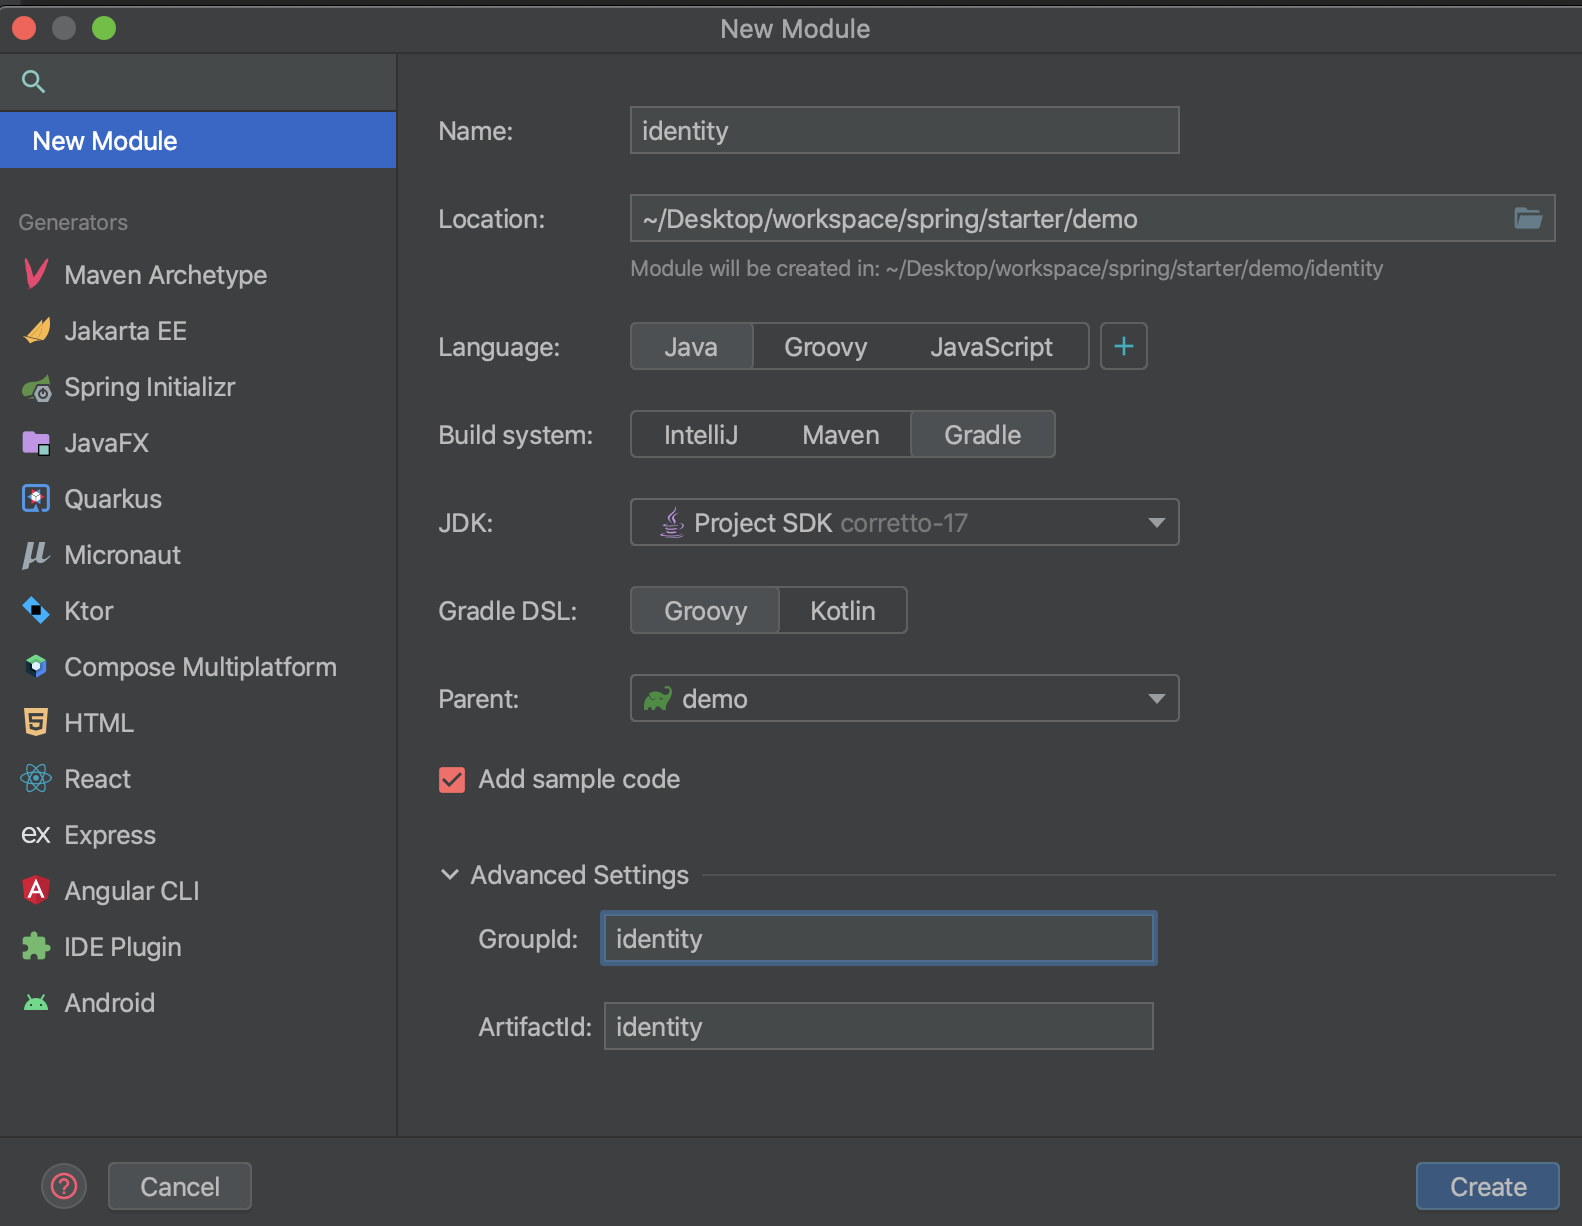Open the Android generator entry
Viewport: 1582px width, 1226px height.
coord(198,1002)
